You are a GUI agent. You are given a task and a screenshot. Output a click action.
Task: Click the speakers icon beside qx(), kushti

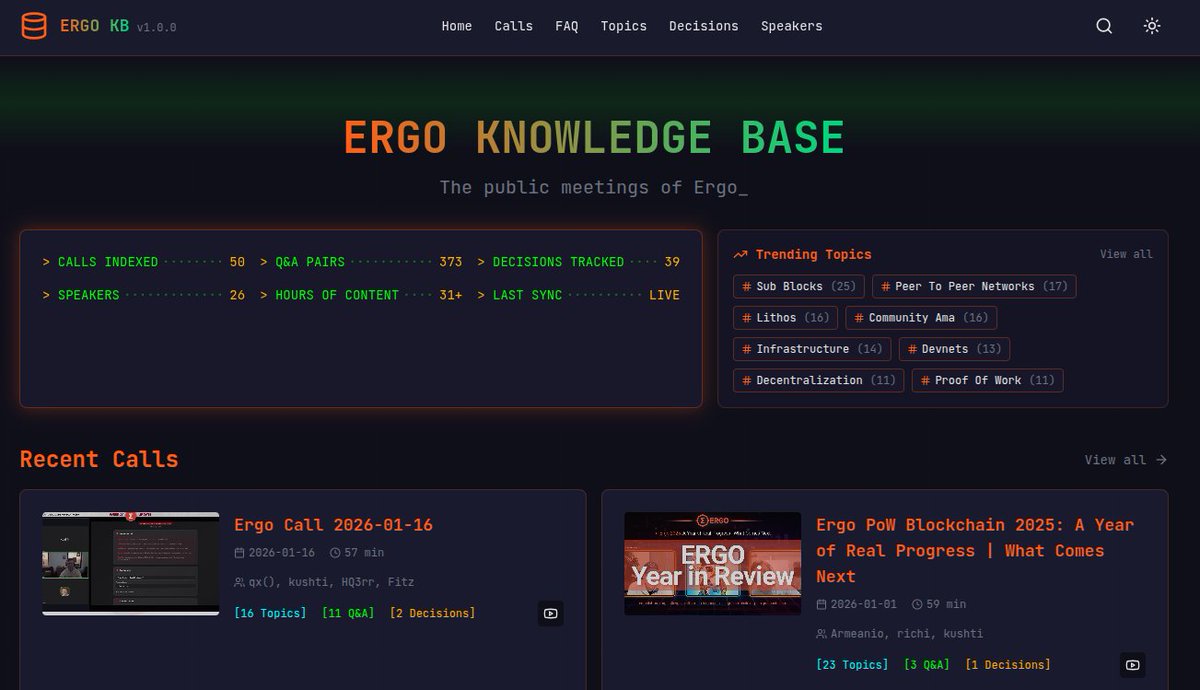(x=237, y=582)
